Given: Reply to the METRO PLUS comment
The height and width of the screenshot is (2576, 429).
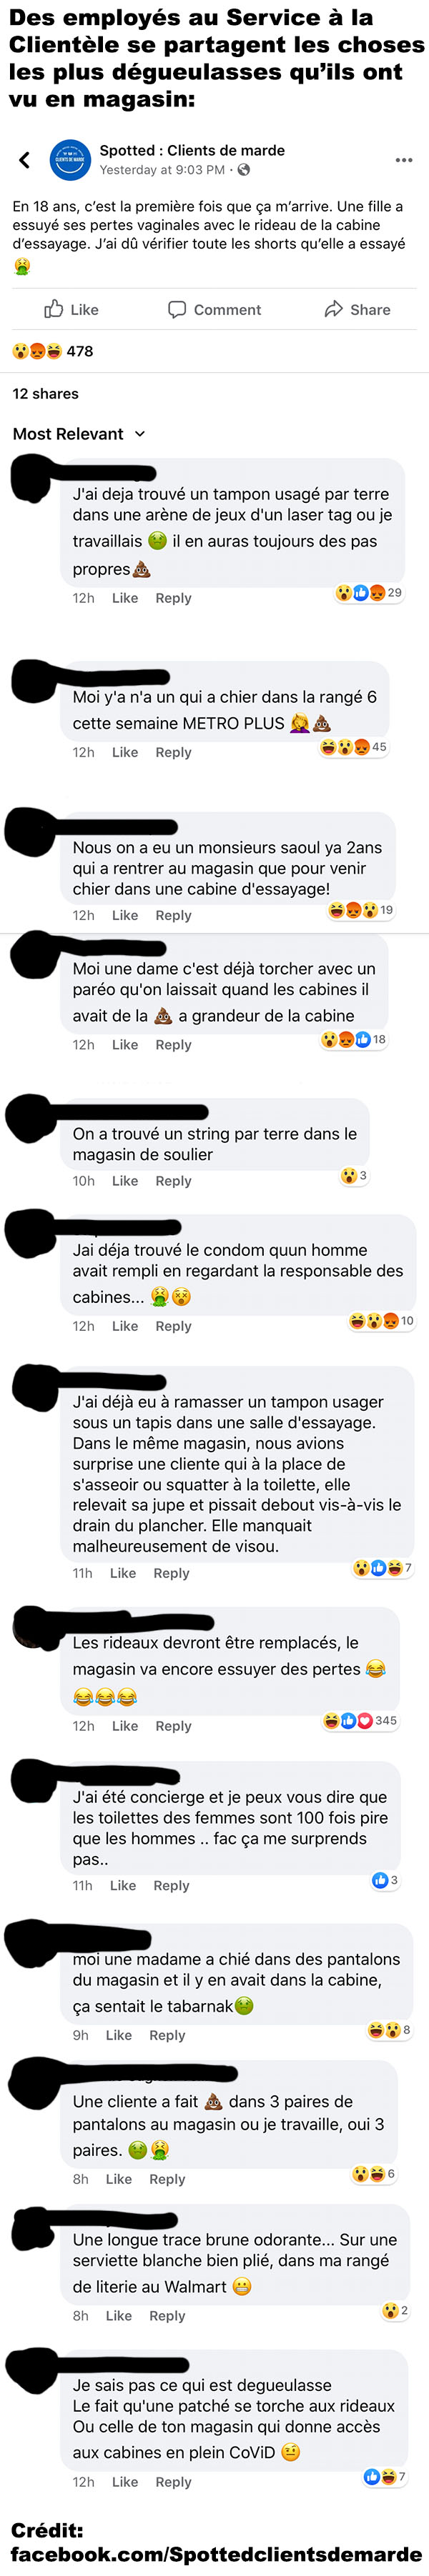Looking at the screenshot, I should (x=173, y=752).
